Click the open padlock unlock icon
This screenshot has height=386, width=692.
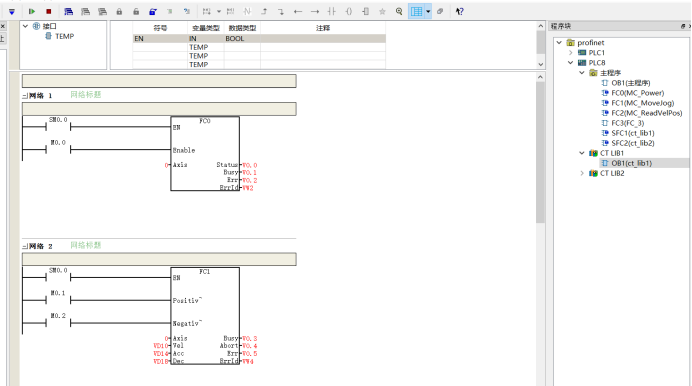(x=136, y=11)
